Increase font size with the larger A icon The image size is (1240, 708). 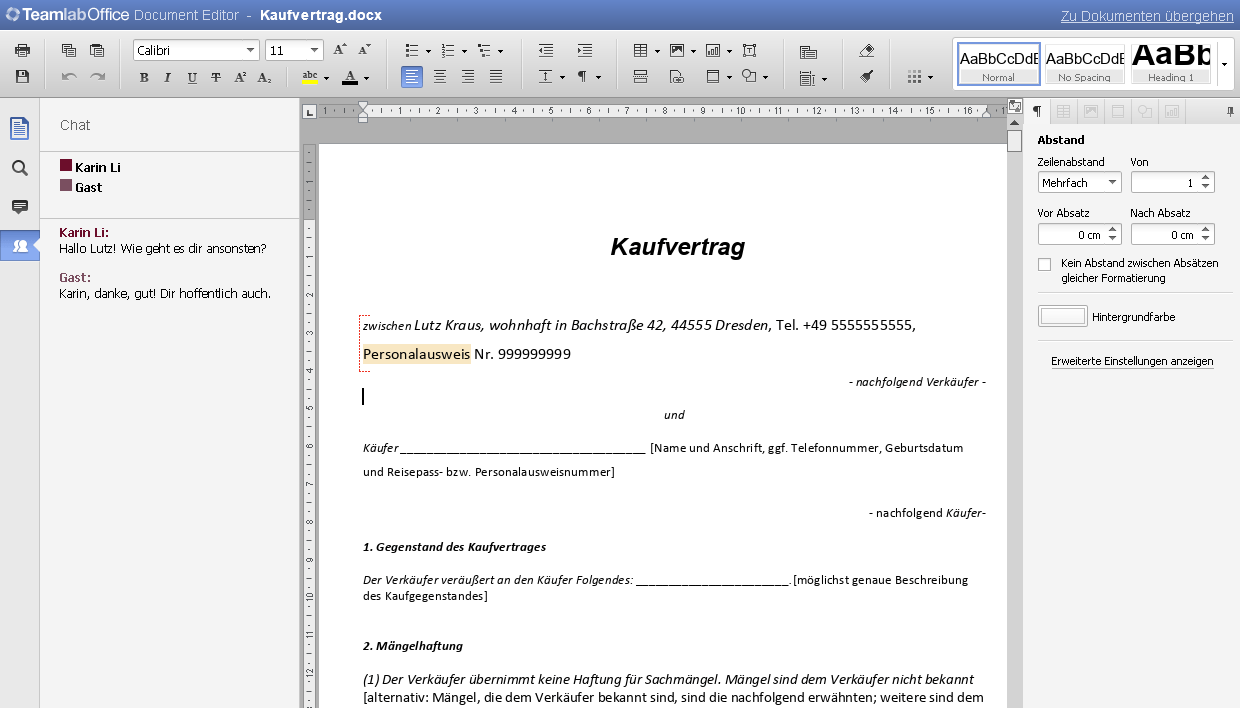tap(340, 50)
